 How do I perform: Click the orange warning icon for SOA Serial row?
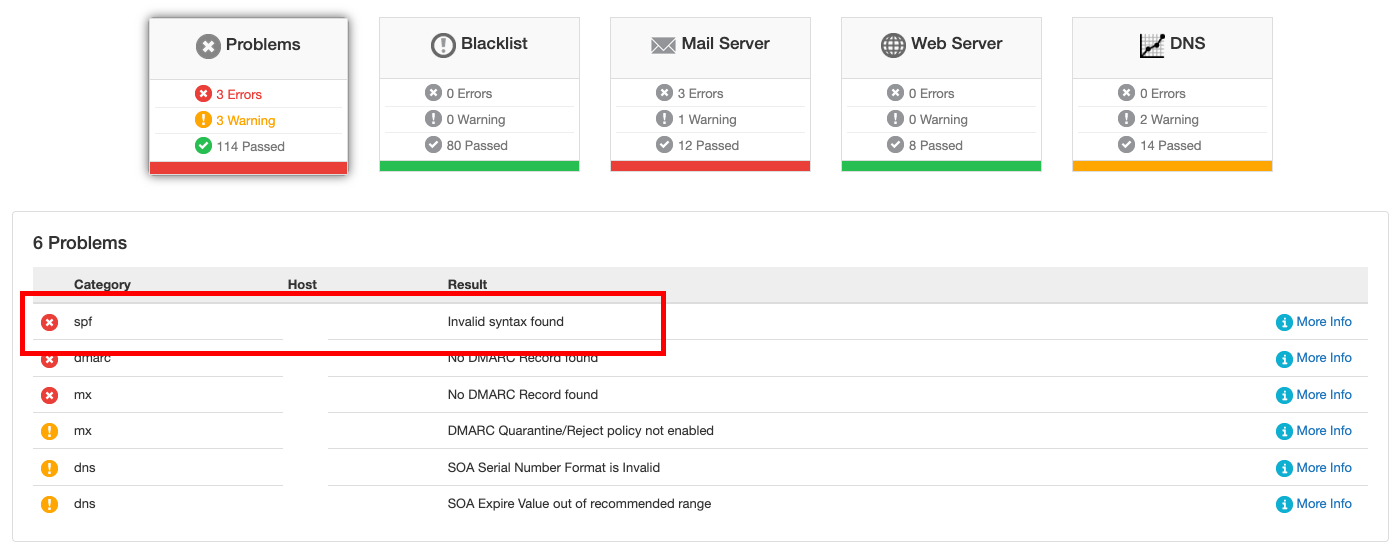(x=49, y=468)
